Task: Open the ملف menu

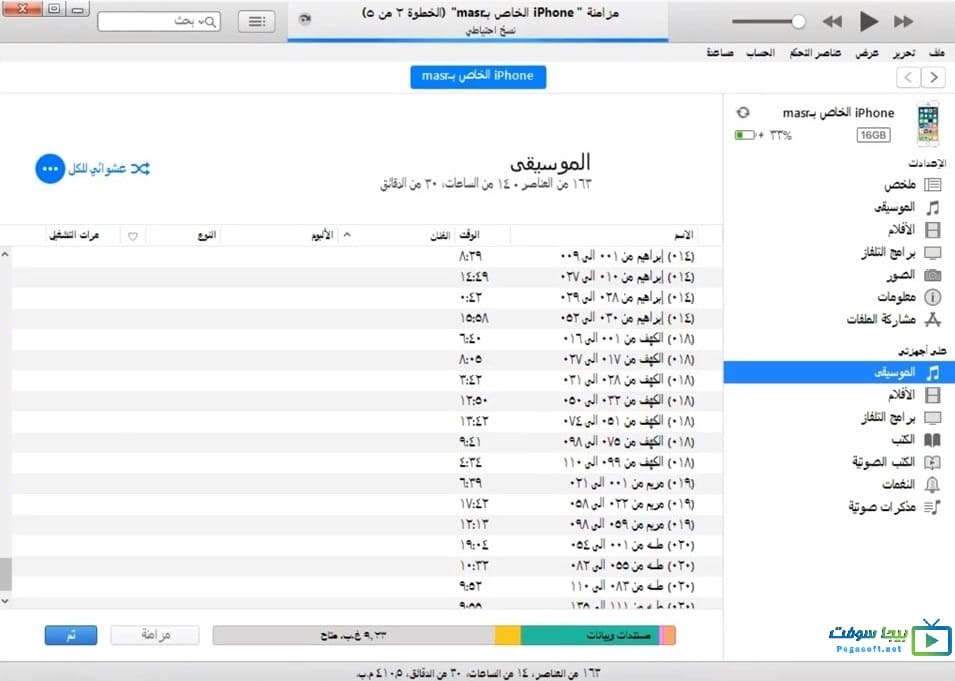Action: point(936,53)
